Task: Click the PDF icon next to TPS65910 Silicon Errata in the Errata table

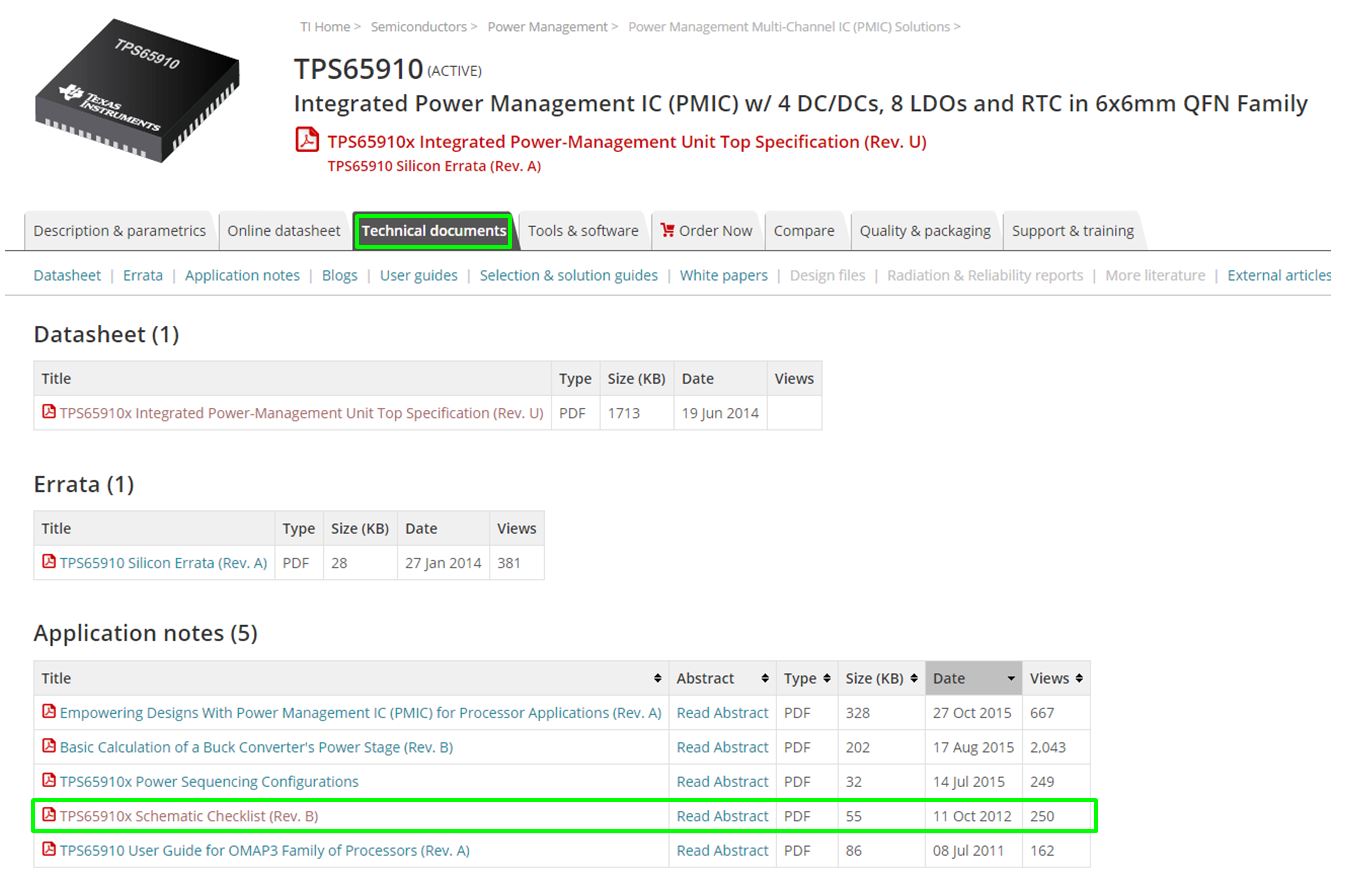Action: 48,561
